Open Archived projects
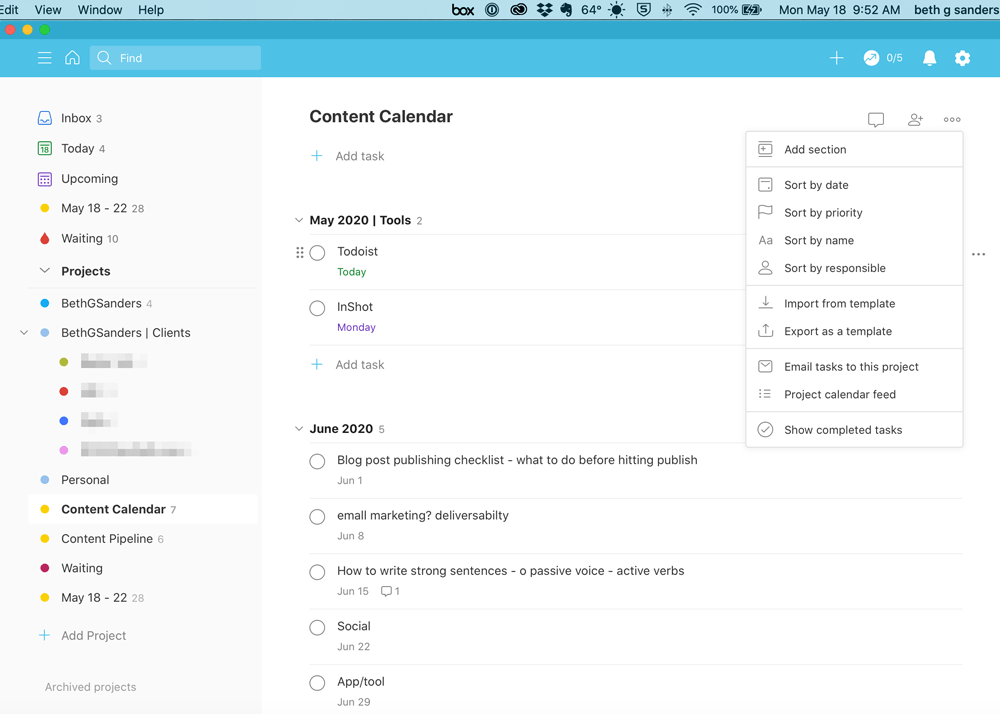1000x714 pixels. click(x=91, y=687)
